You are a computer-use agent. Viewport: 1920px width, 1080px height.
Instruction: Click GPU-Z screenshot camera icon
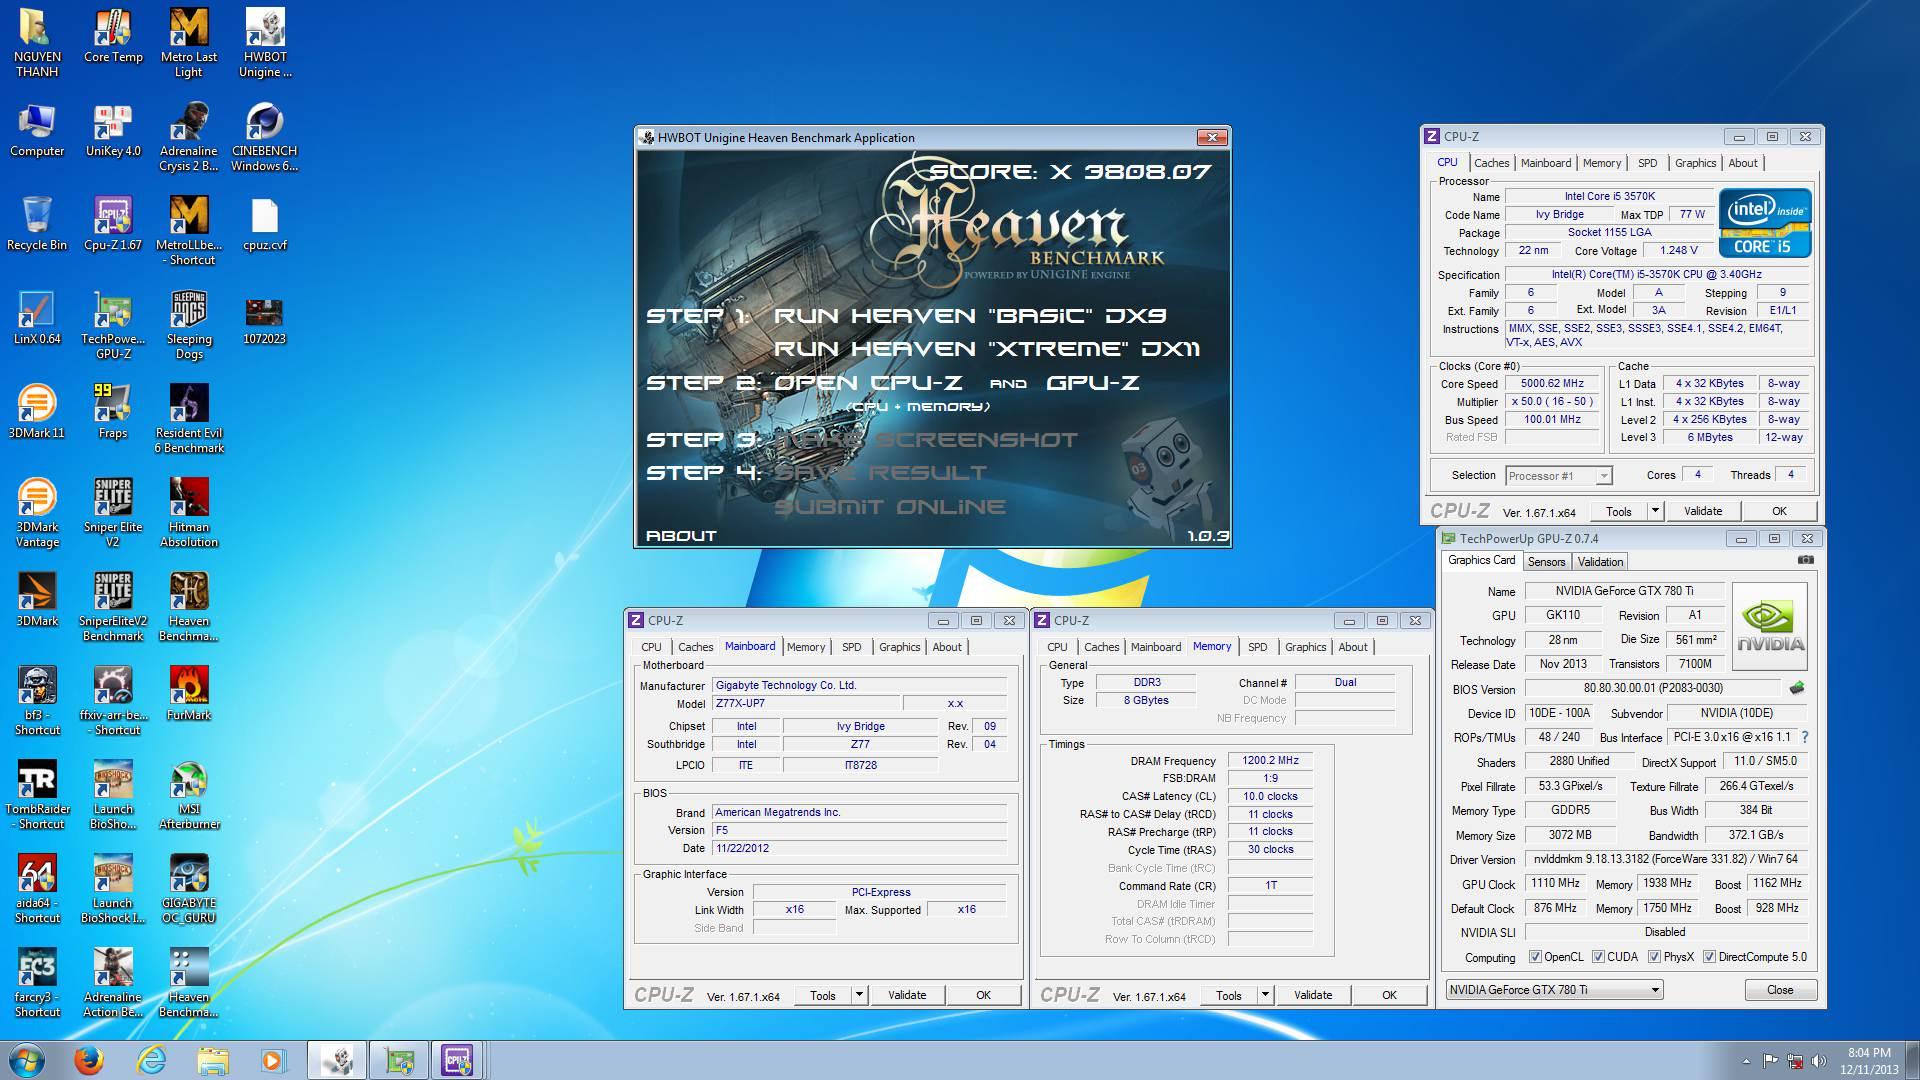point(1806,560)
